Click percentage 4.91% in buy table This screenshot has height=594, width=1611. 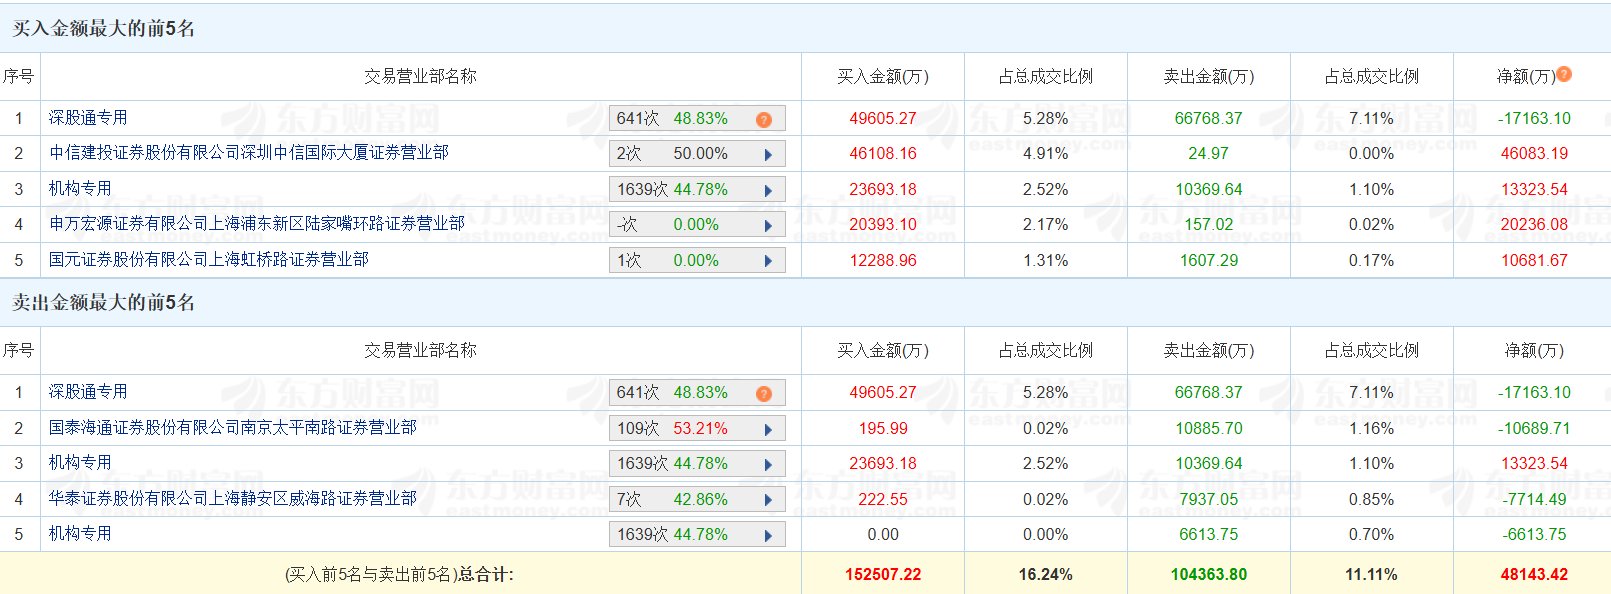pyautogui.click(x=1046, y=154)
